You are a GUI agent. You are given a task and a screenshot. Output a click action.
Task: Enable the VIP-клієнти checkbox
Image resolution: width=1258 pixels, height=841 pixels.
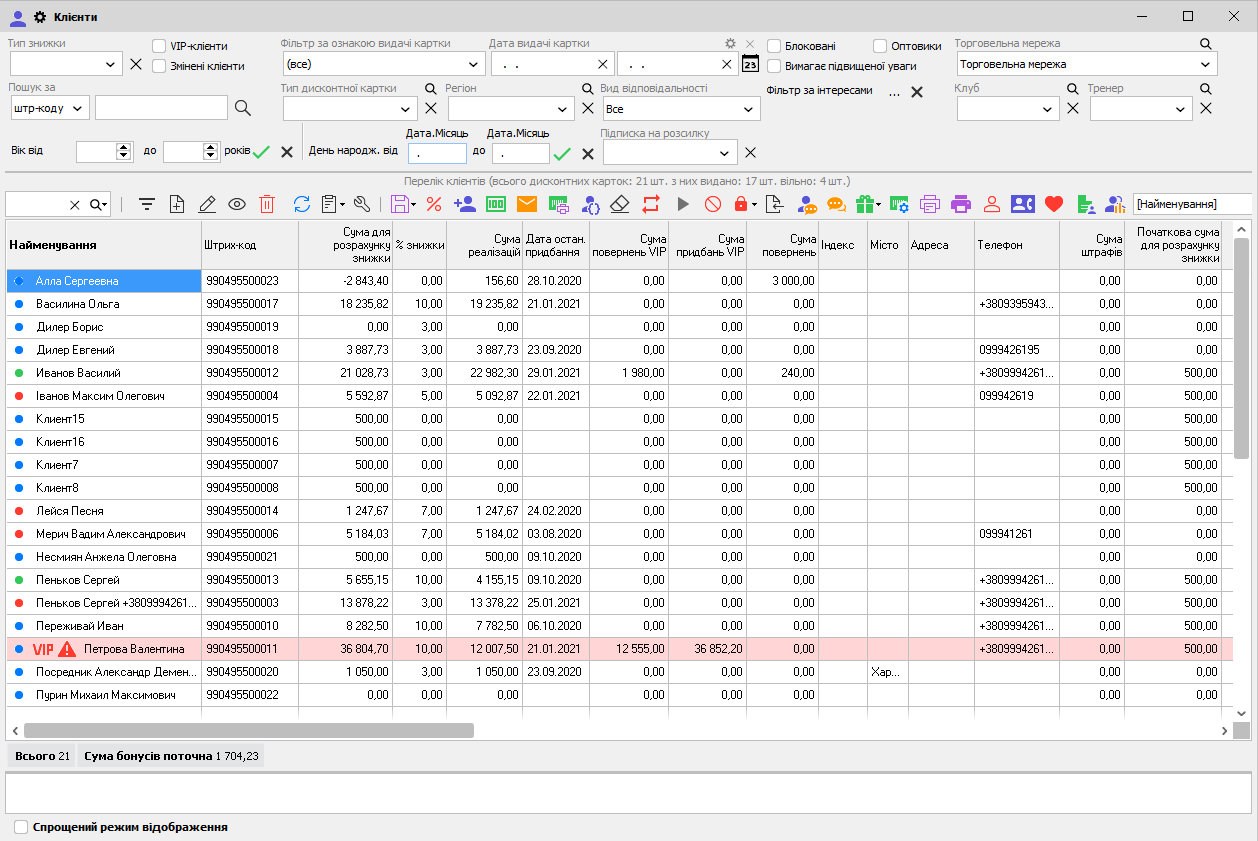[160, 46]
